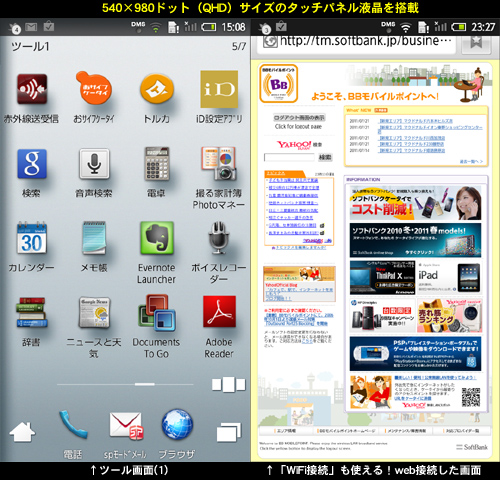The image size is (500, 480).
Task: Open the Google 検索 app
Action: [x=32, y=164]
